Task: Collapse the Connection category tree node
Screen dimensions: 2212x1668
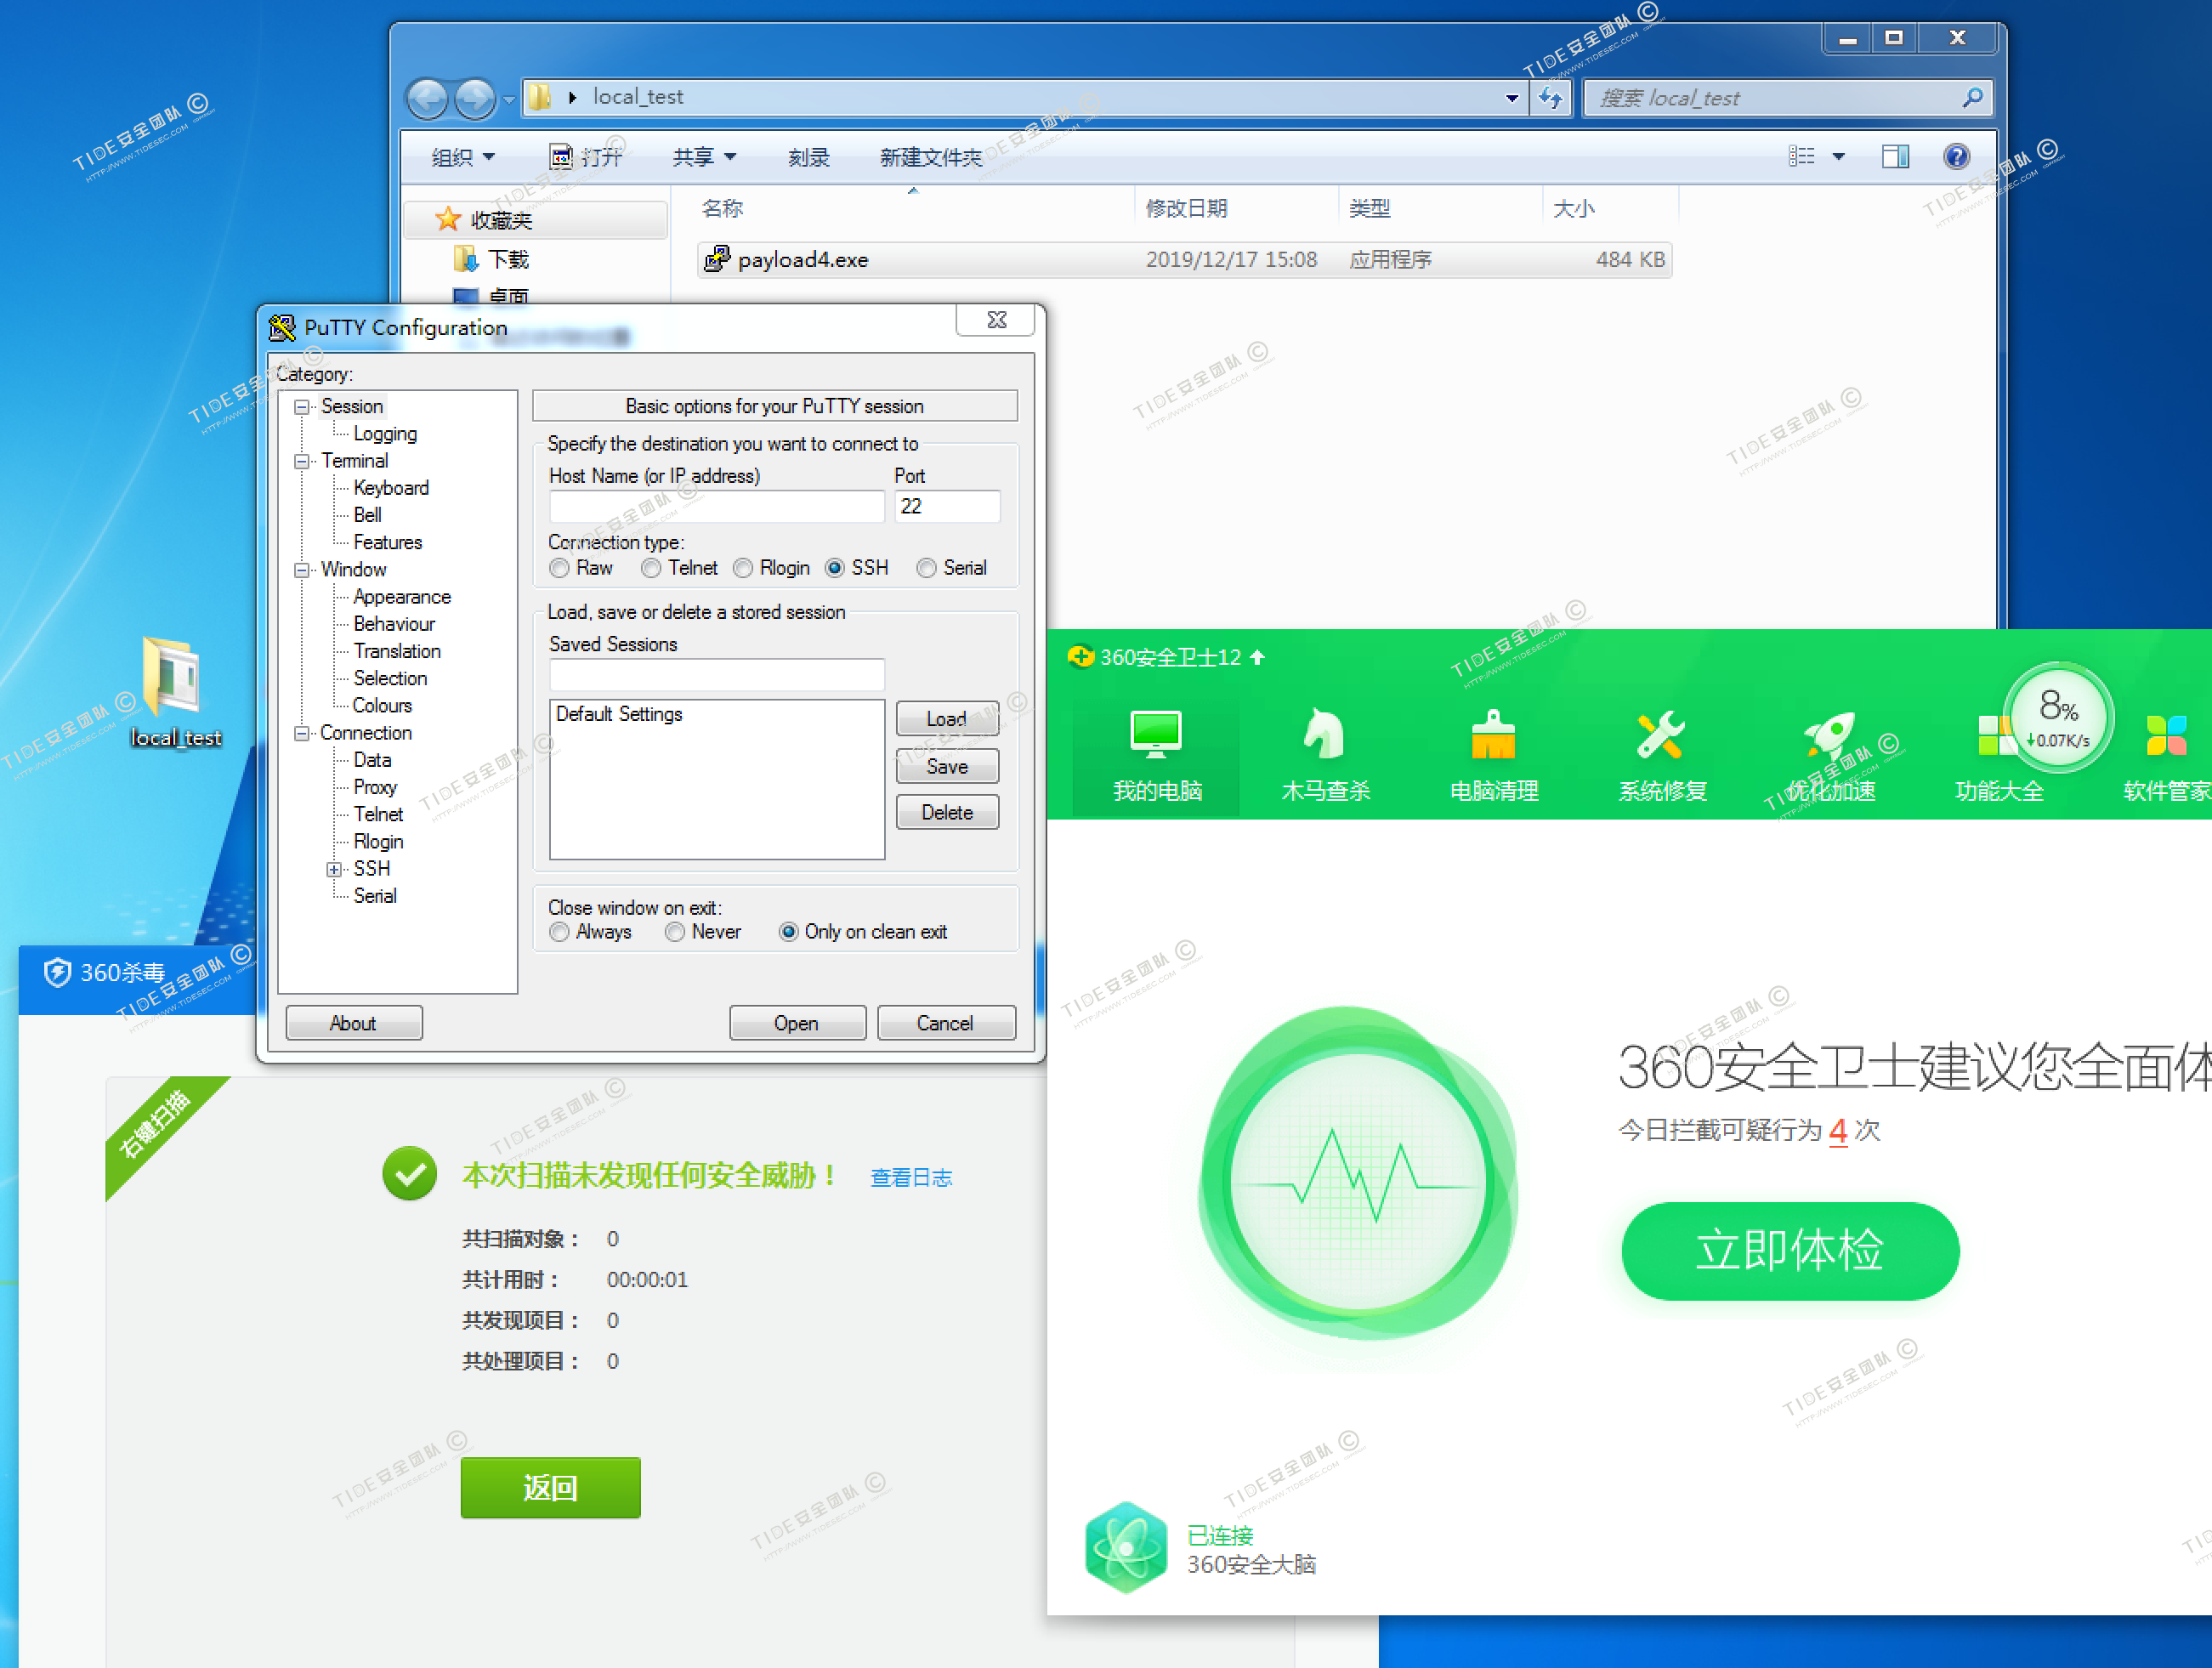Action: pos(302,733)
